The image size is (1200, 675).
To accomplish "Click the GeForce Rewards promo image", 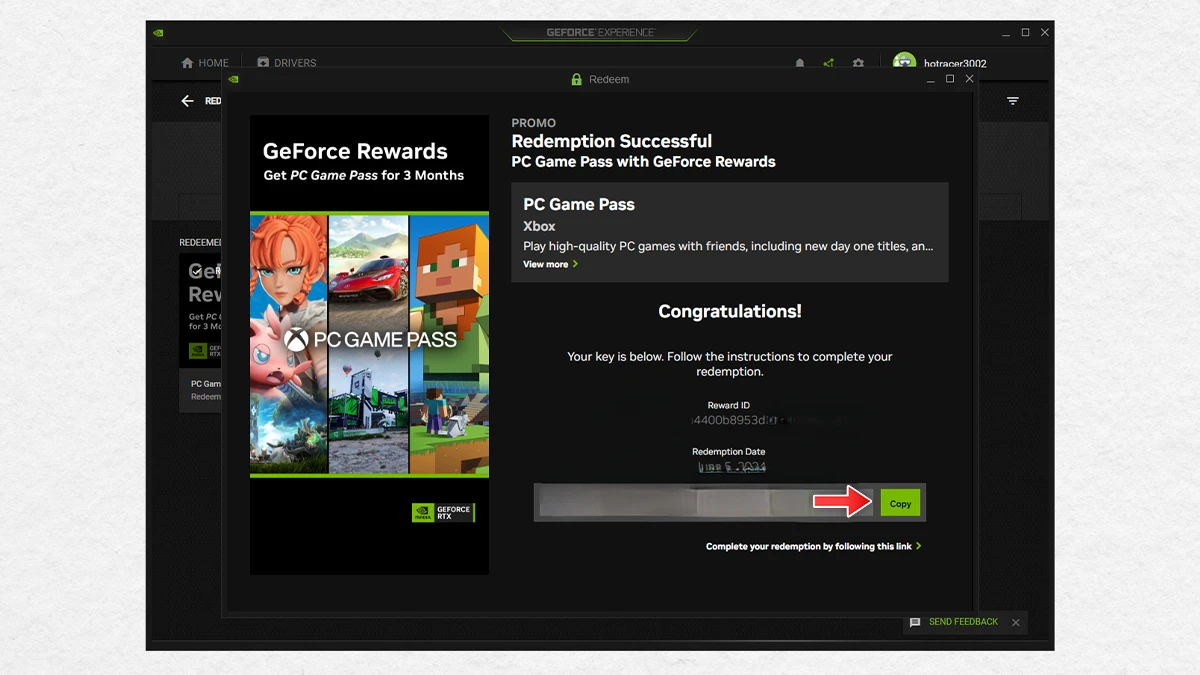I will 369,345.
